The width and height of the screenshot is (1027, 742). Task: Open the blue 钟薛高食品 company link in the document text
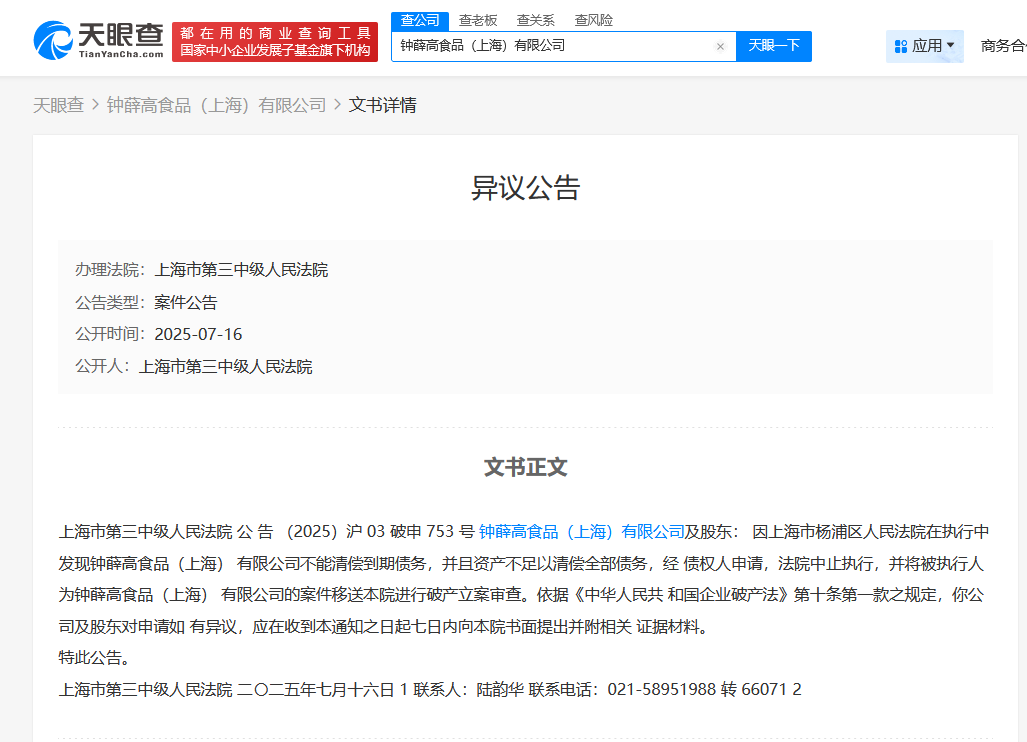[x=582, y=531]
